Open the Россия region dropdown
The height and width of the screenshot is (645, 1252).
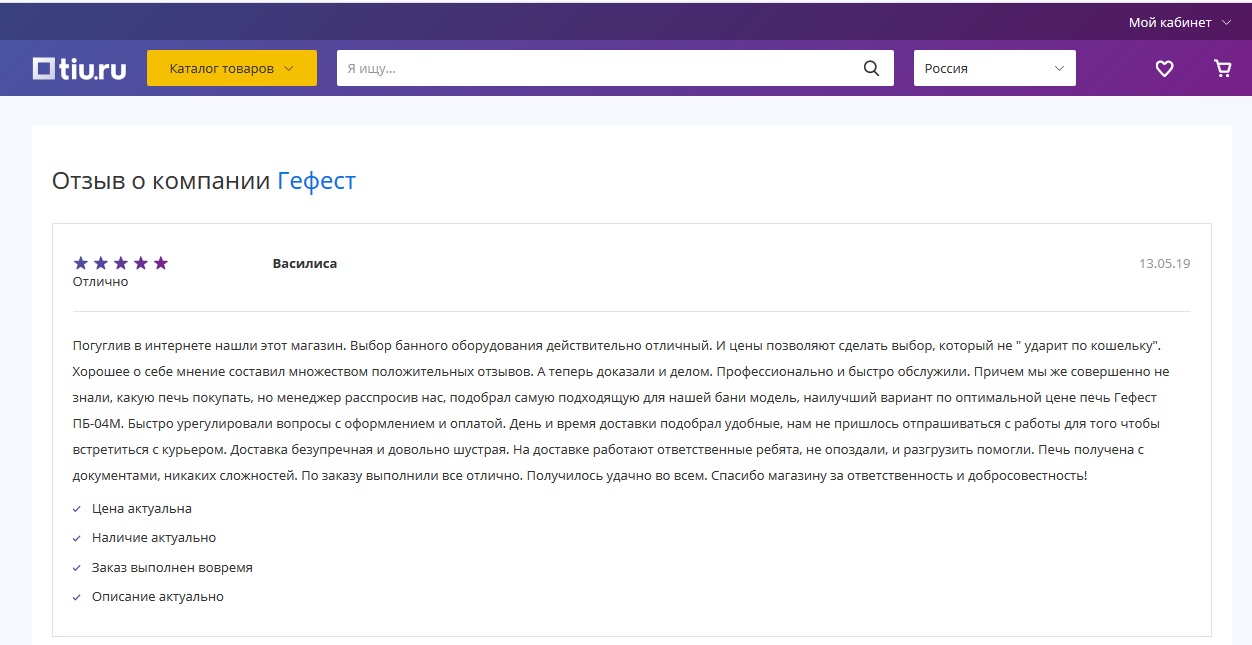point(995,68)
